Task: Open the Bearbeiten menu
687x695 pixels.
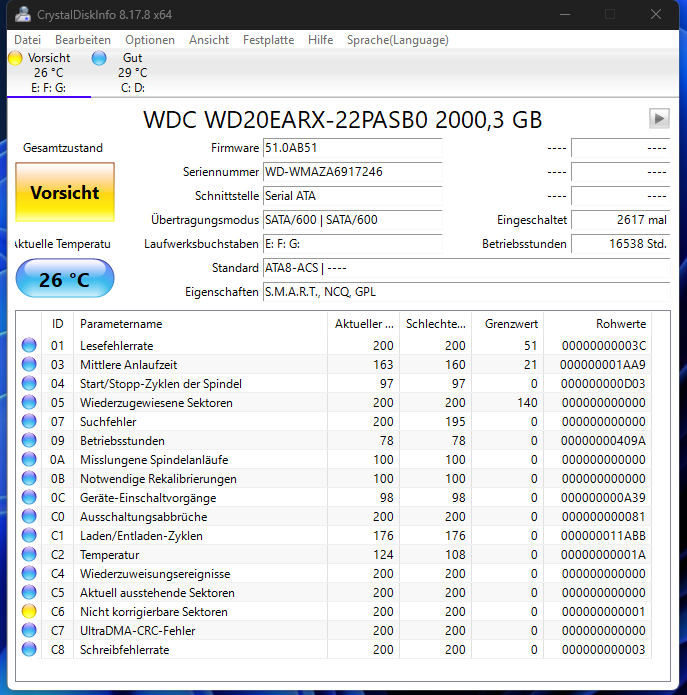Action: tap(83, 40)
